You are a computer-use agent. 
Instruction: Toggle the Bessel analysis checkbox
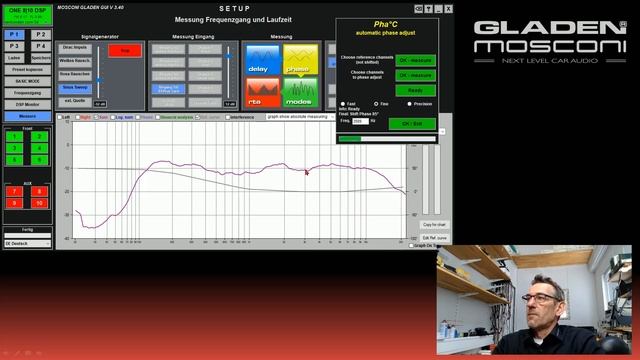coord(158,117)
